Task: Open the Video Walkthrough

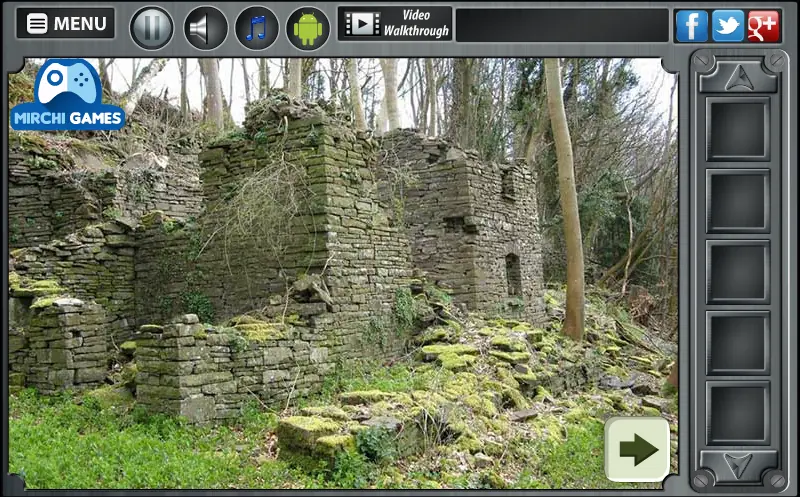Action: coord(395,23)
